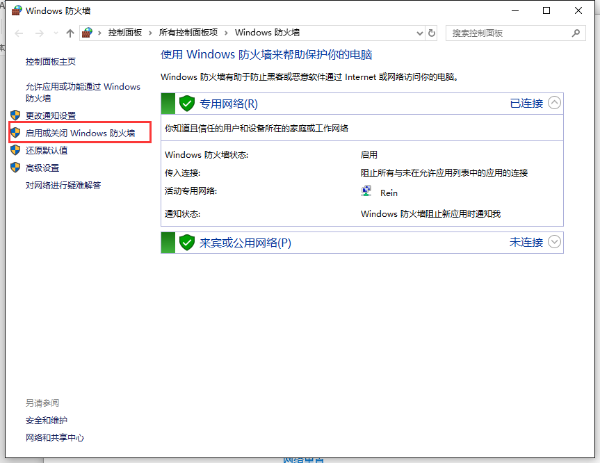The image size is (600, 463).
Task: Collapse the 专用网络 section
Action: tap(554, 103)
